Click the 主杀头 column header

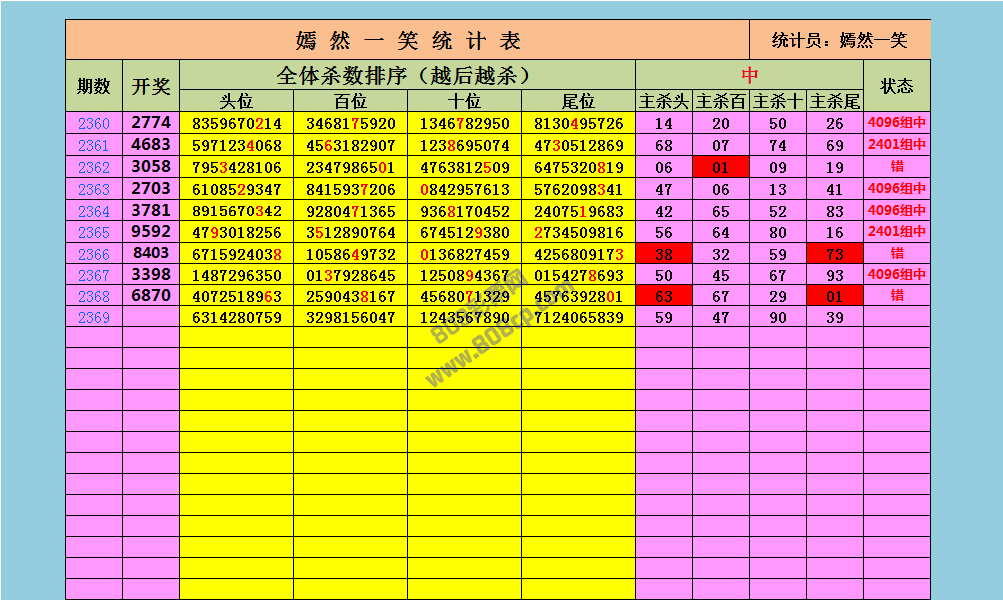(x=664, y=101)
